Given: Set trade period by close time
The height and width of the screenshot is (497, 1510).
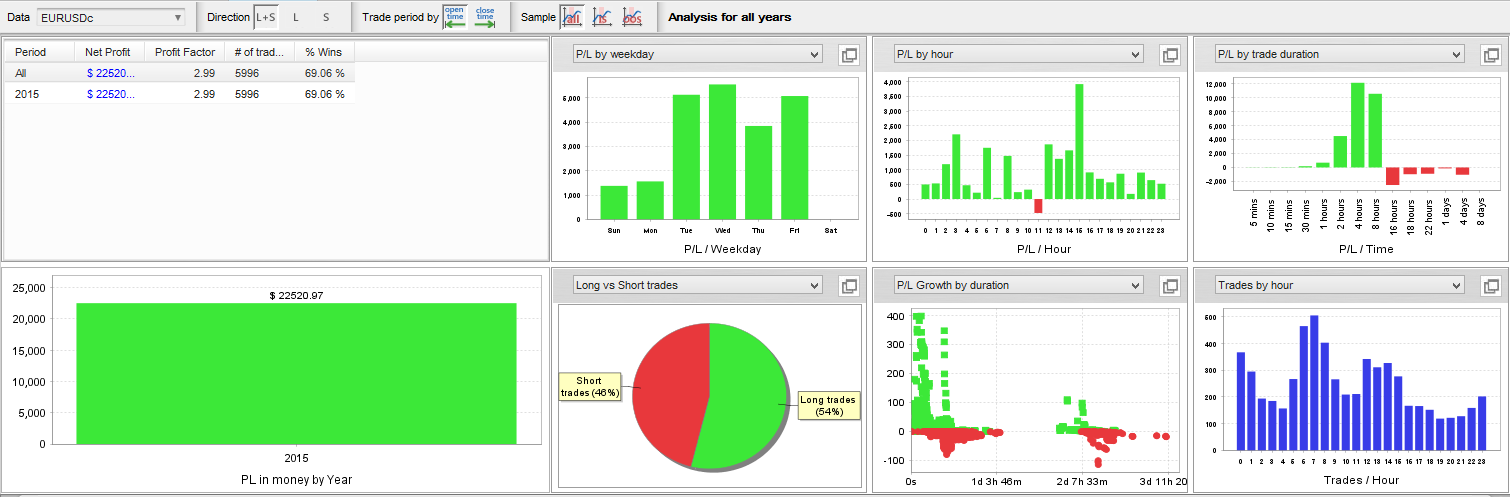Looking at the screenshot, I should pyautogui.click(x=485, y=17).
